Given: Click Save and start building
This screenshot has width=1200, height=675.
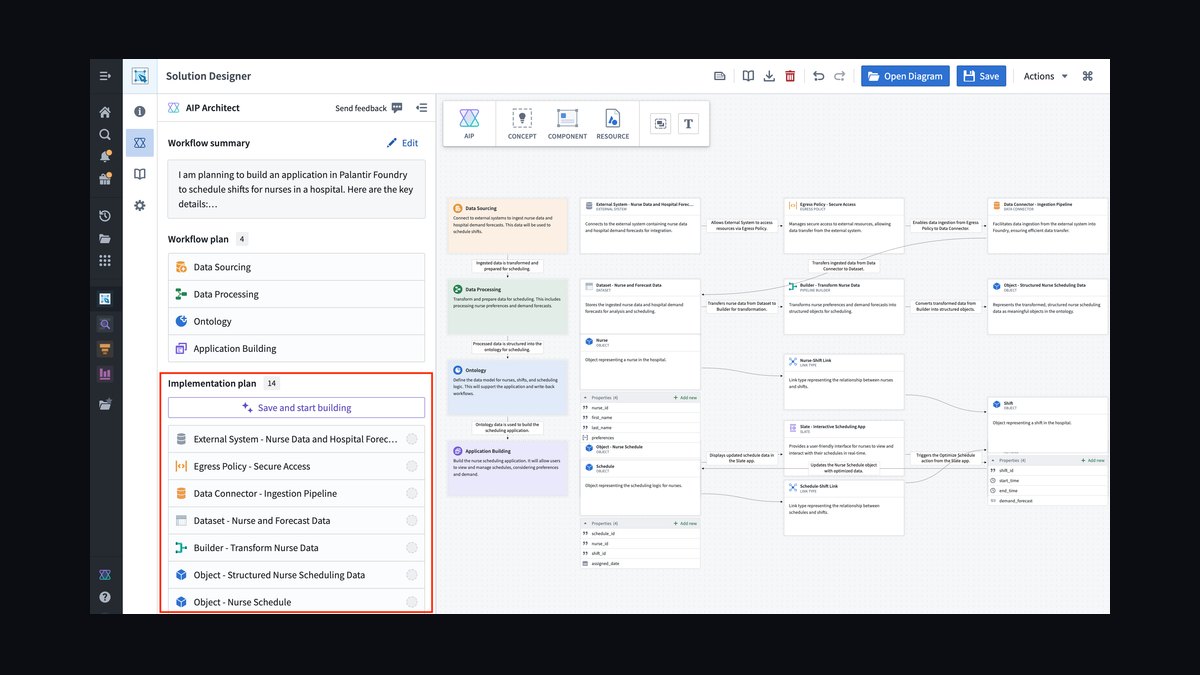Looking at the screenshot, I should (296, 408).
